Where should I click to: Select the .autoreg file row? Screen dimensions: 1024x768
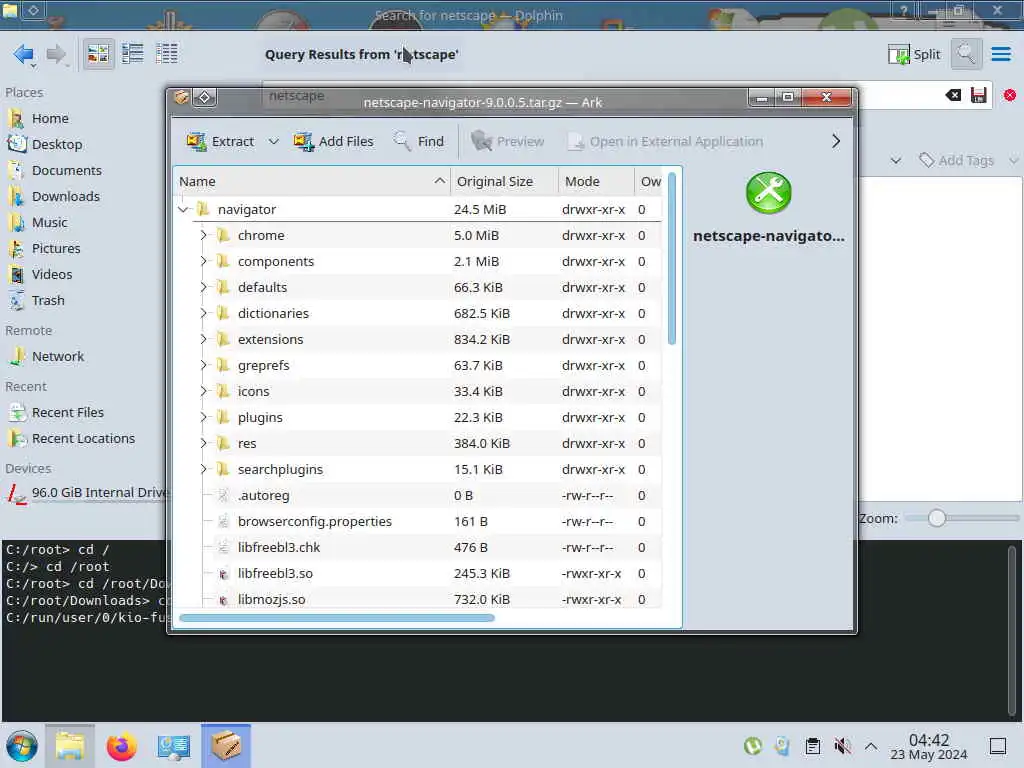418,496
